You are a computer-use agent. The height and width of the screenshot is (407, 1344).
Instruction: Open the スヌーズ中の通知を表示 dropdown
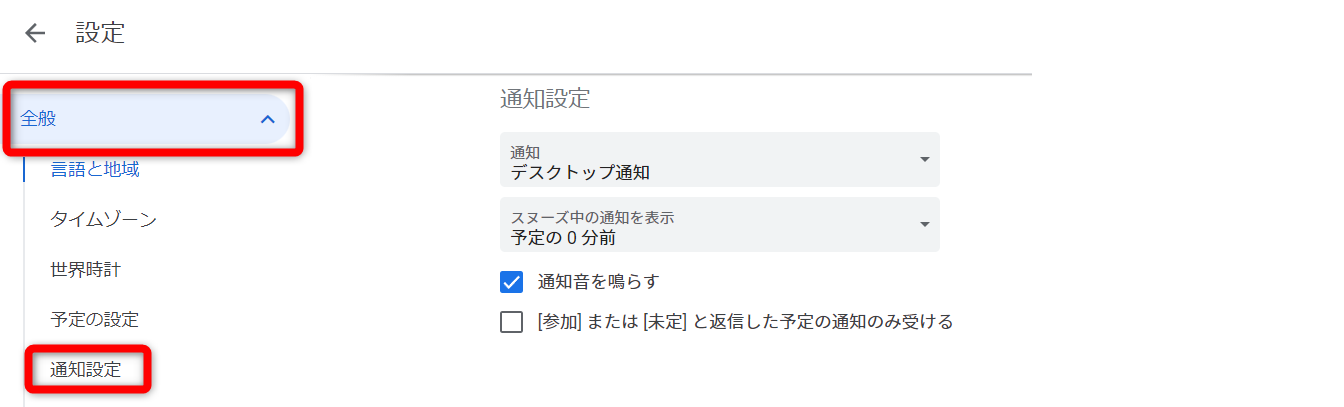(x=719, y=225)
